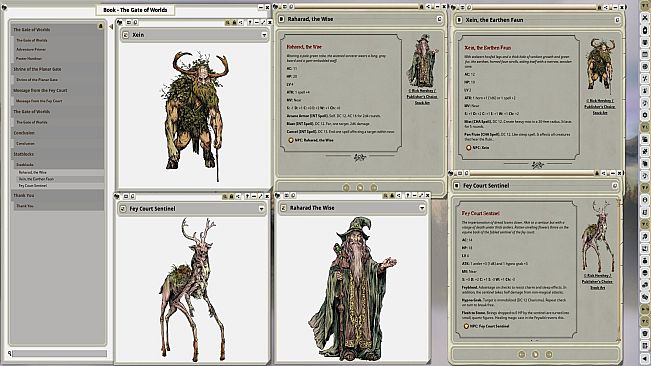
Task: Go to next page in Fey Court Sentinel statblock
Action: pos(549,354)
